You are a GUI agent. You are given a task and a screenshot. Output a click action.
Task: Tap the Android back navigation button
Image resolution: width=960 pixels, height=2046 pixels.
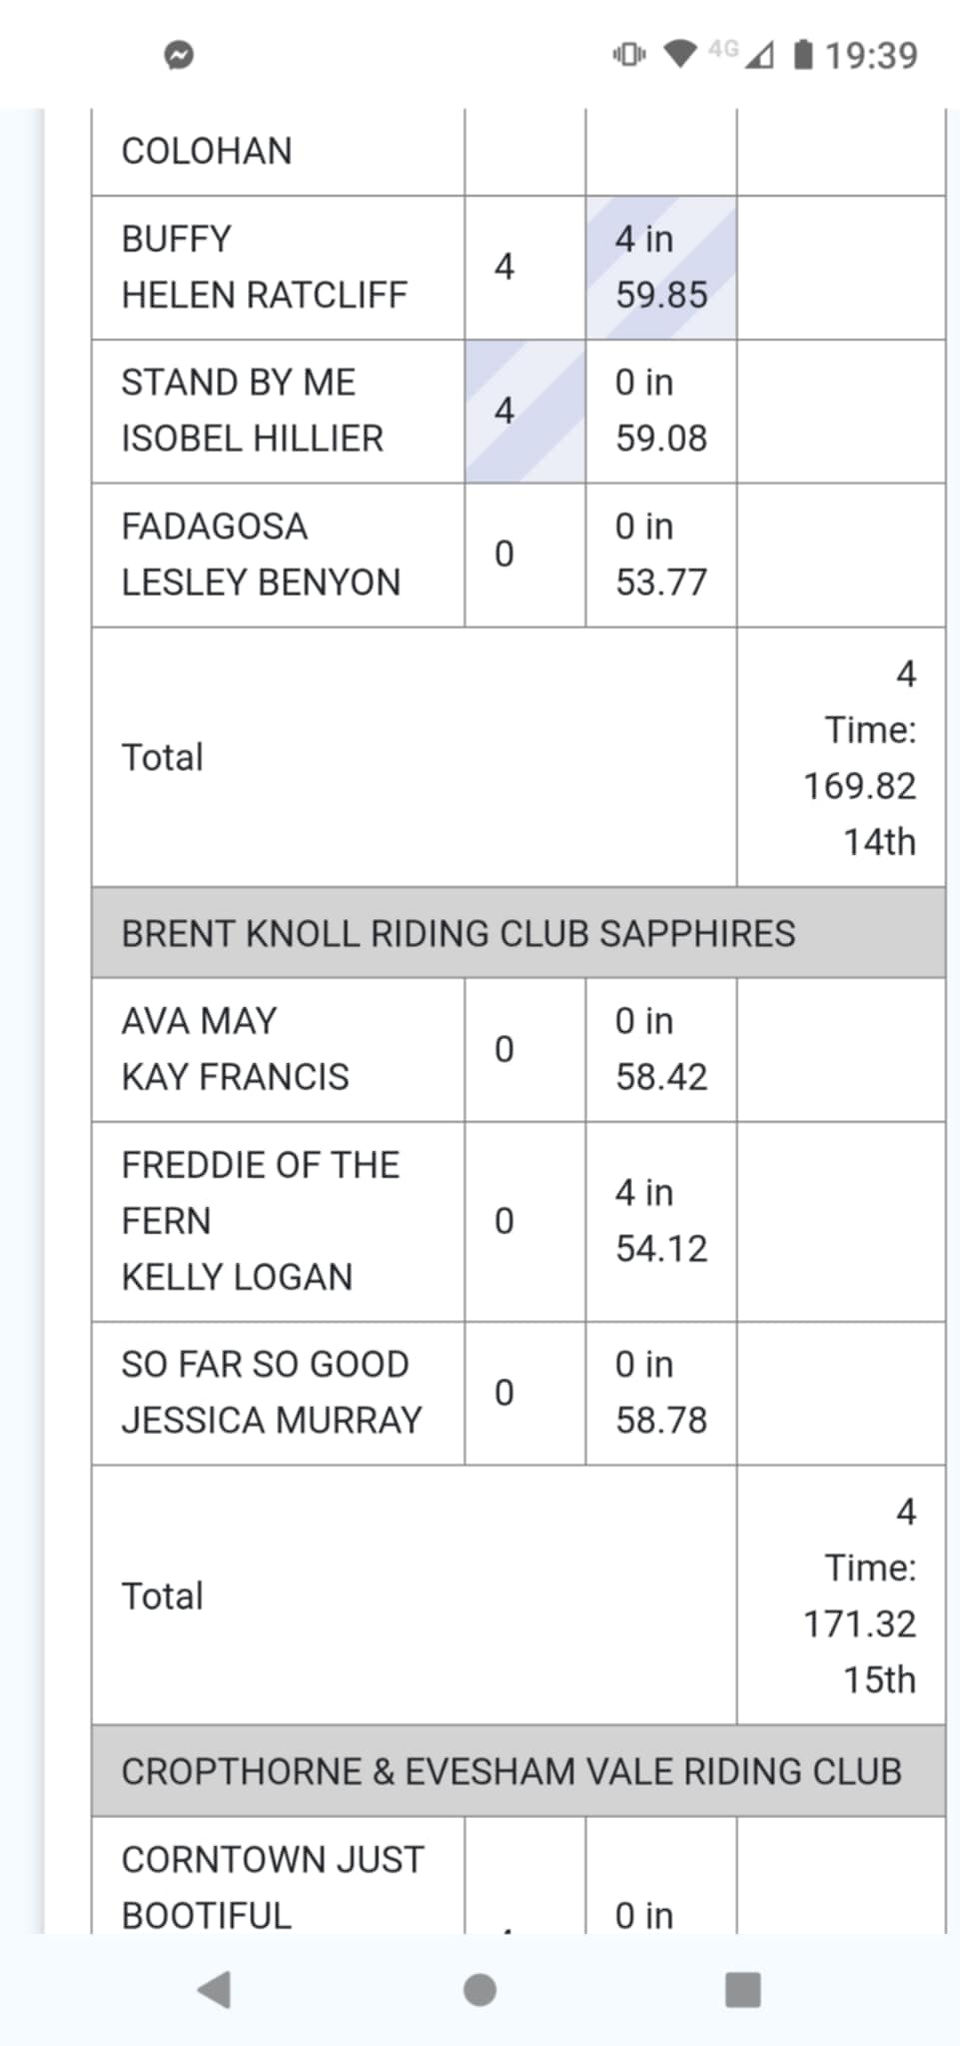[x=215, y=1989]
